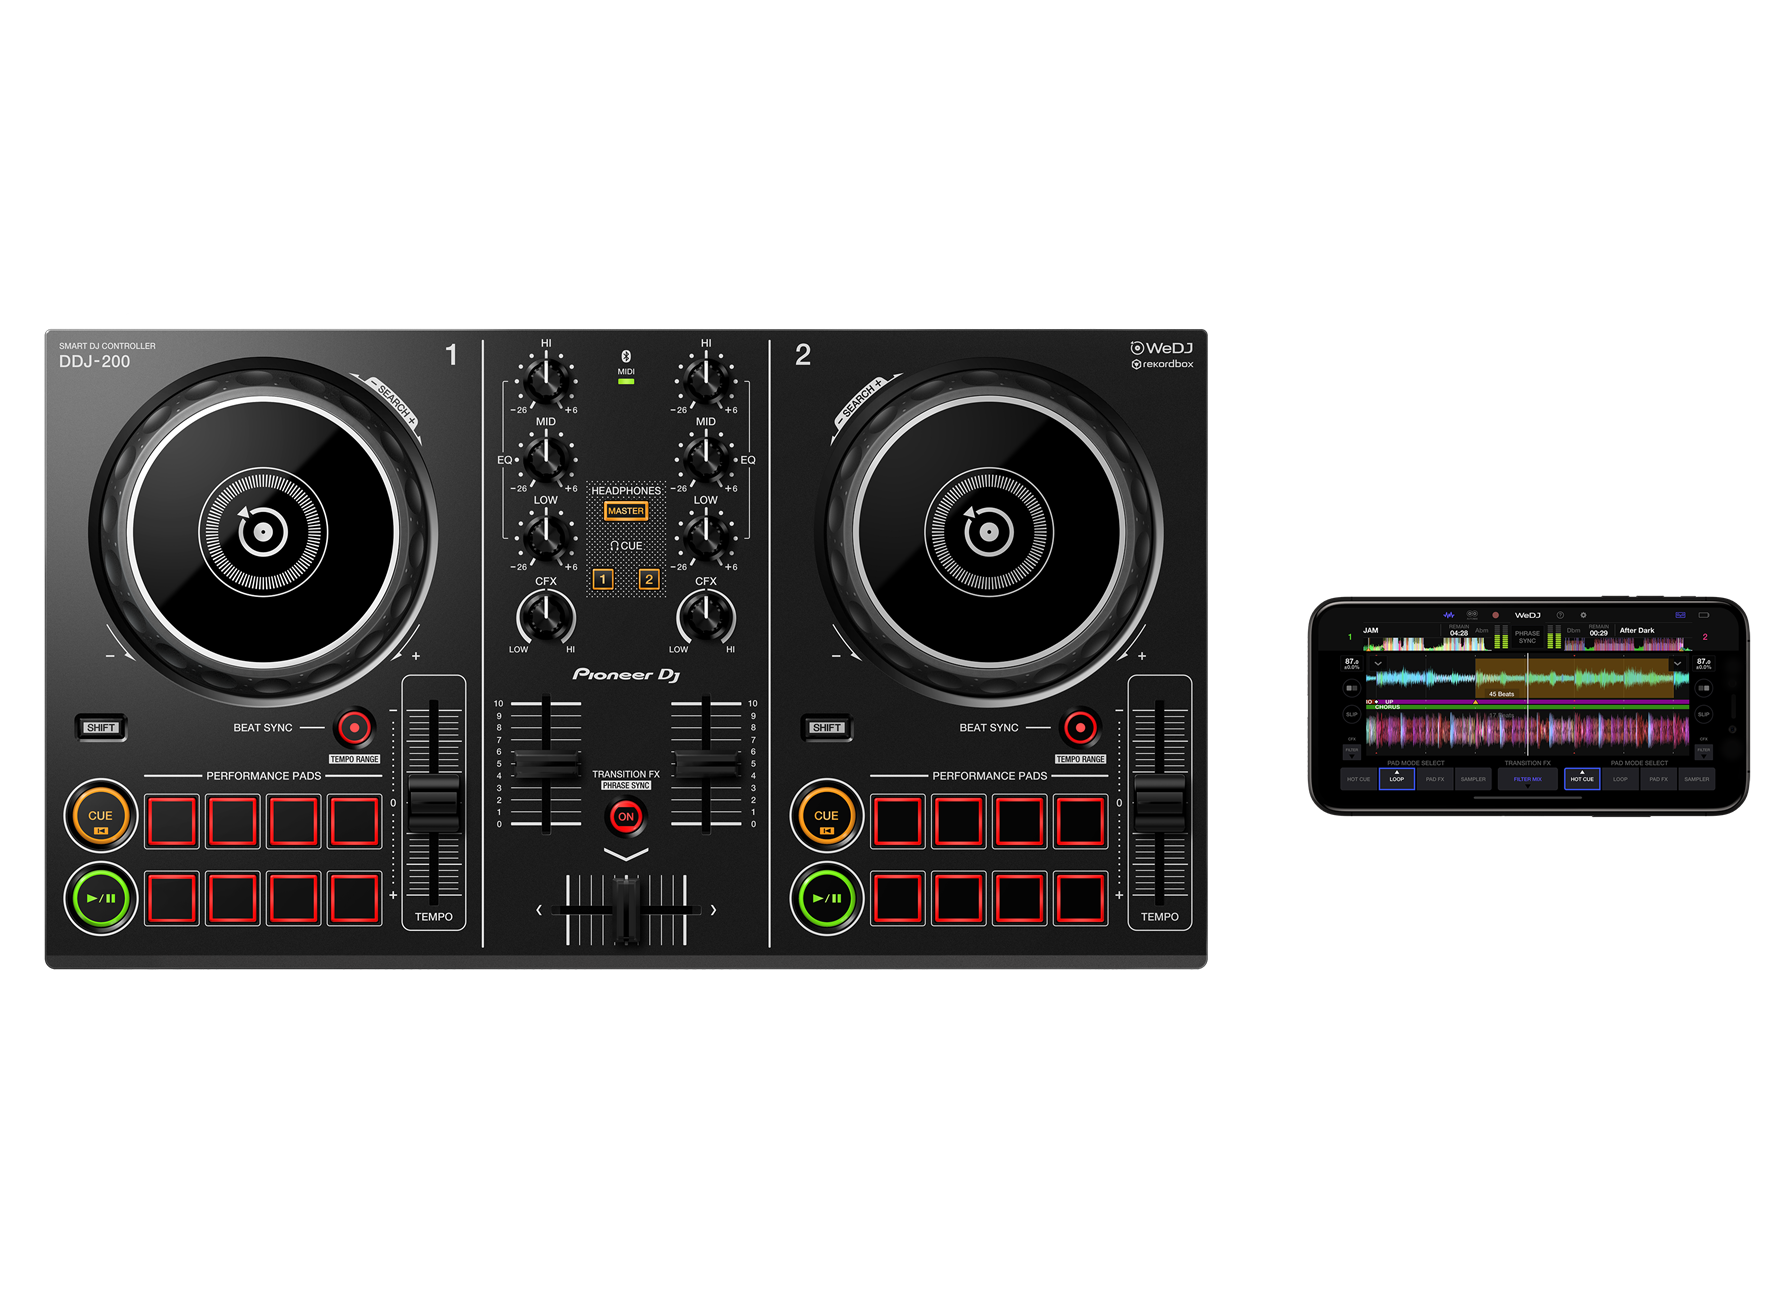Collapse the right deck chevron in WeDJ
Screen dimensions: 1792x1316
point(1678,663)
